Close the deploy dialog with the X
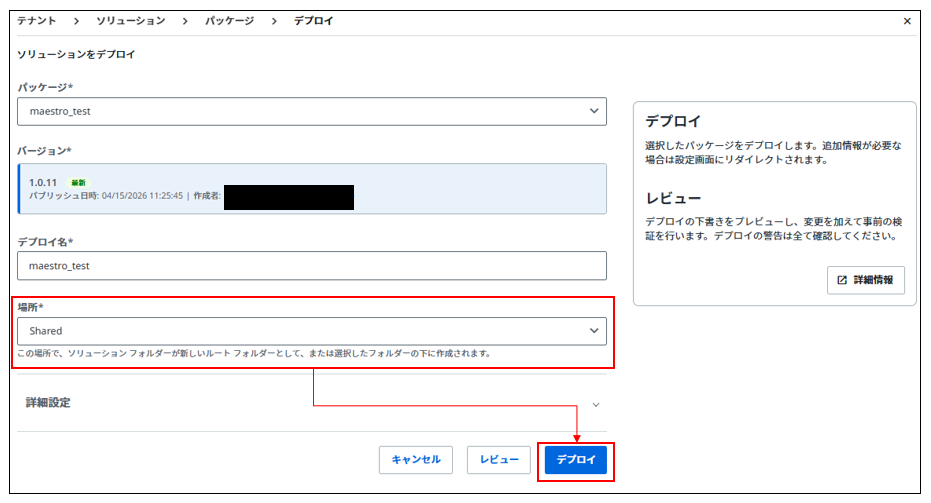The width and height of the screenshot is (931, 503). pyautogui.click(x=907, y=21)
